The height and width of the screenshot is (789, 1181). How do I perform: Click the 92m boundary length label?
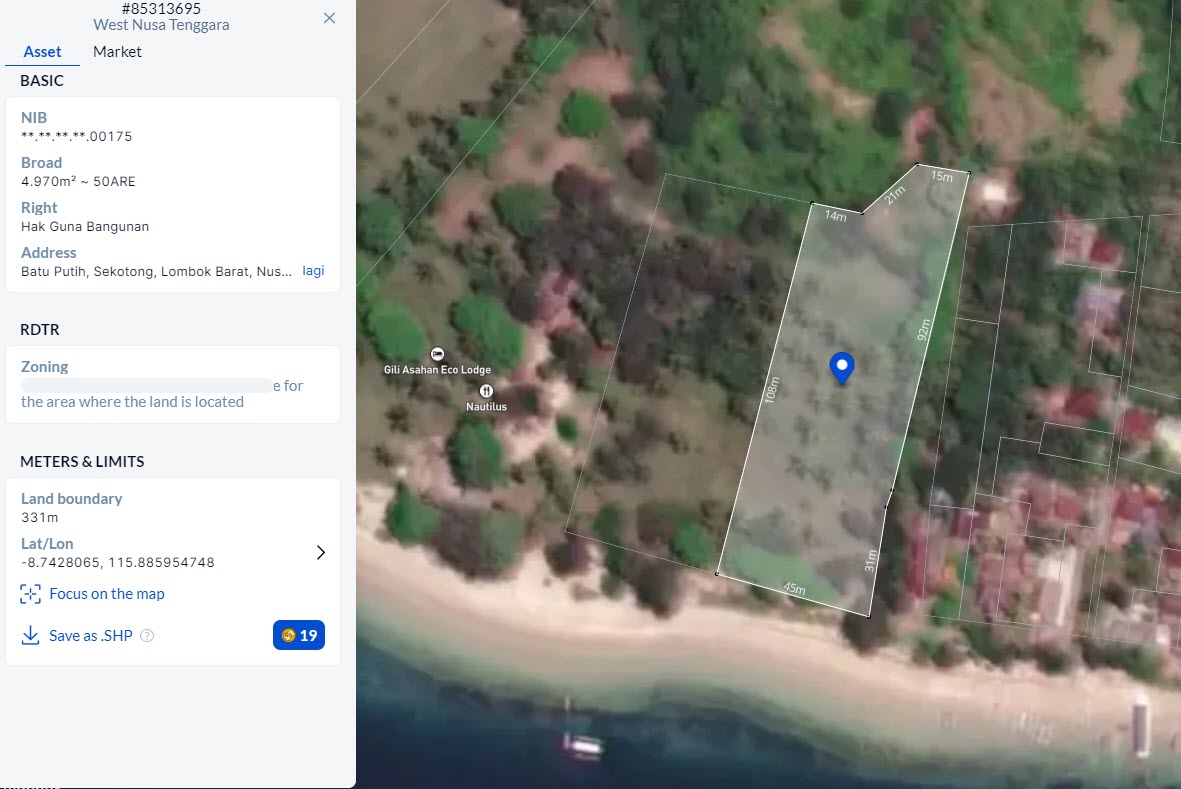point(923,330)
